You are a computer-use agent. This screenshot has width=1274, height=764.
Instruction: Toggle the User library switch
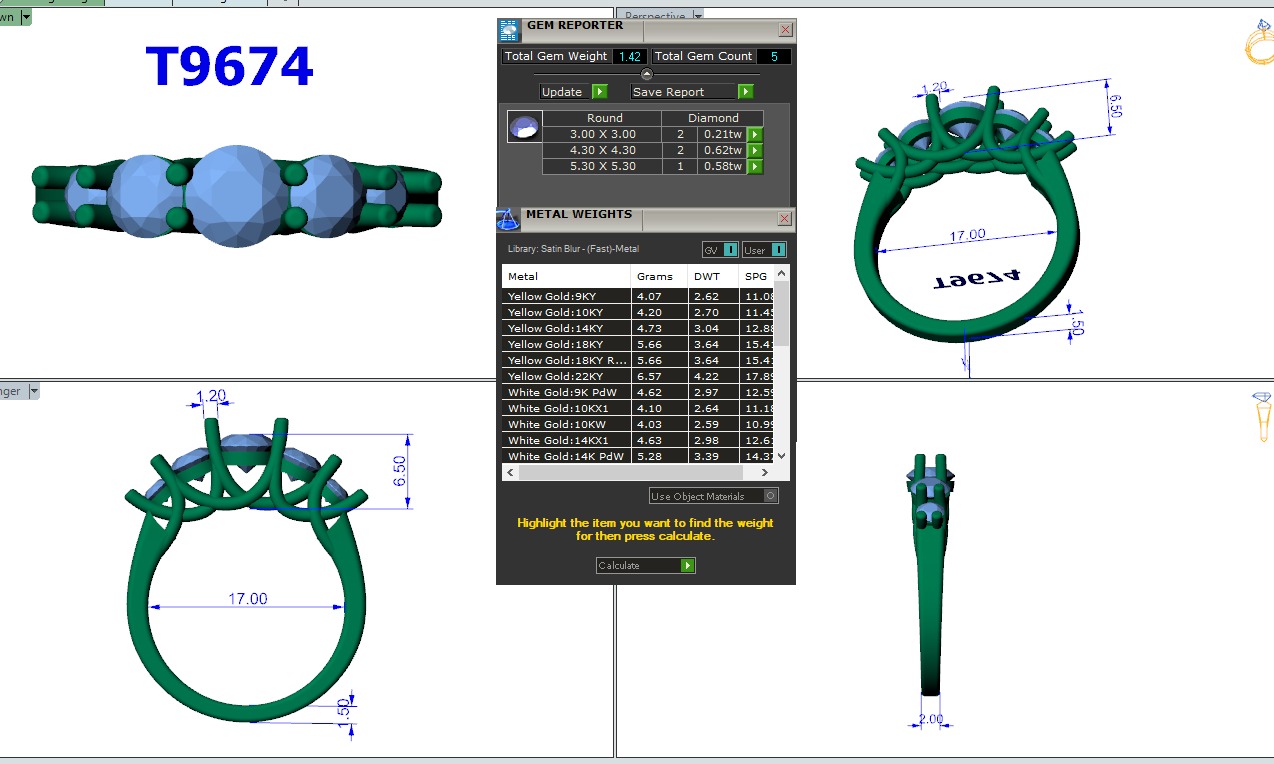tap(764, 250)
